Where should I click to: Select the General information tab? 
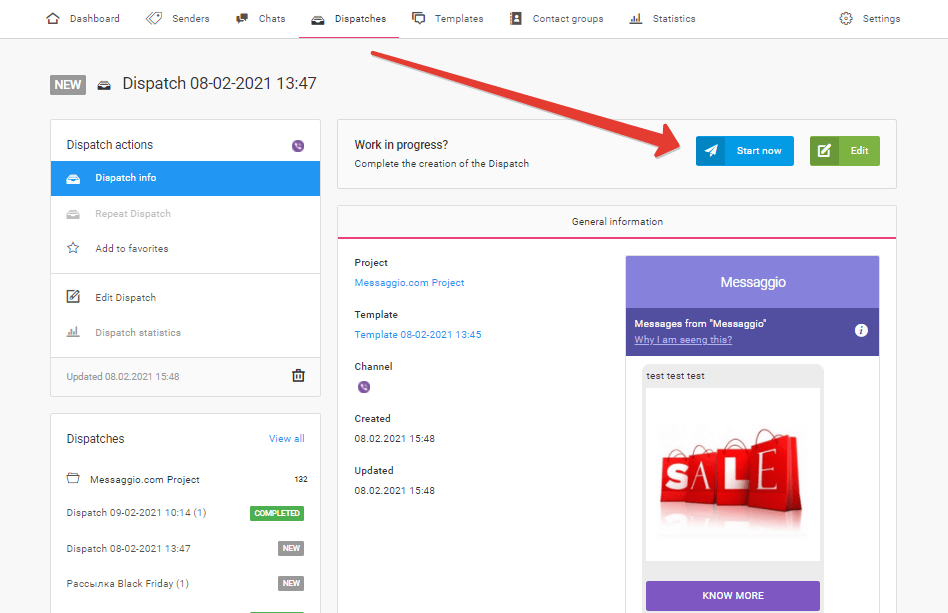tap(617, 221)
